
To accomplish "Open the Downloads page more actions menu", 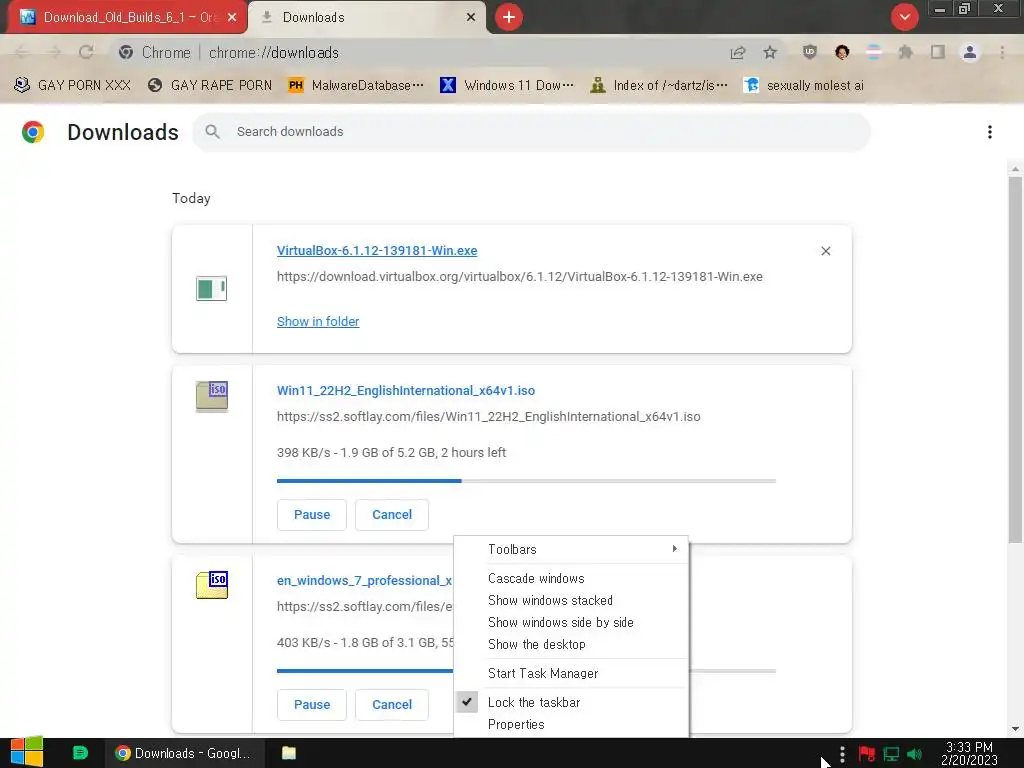I will click(990, 132).
